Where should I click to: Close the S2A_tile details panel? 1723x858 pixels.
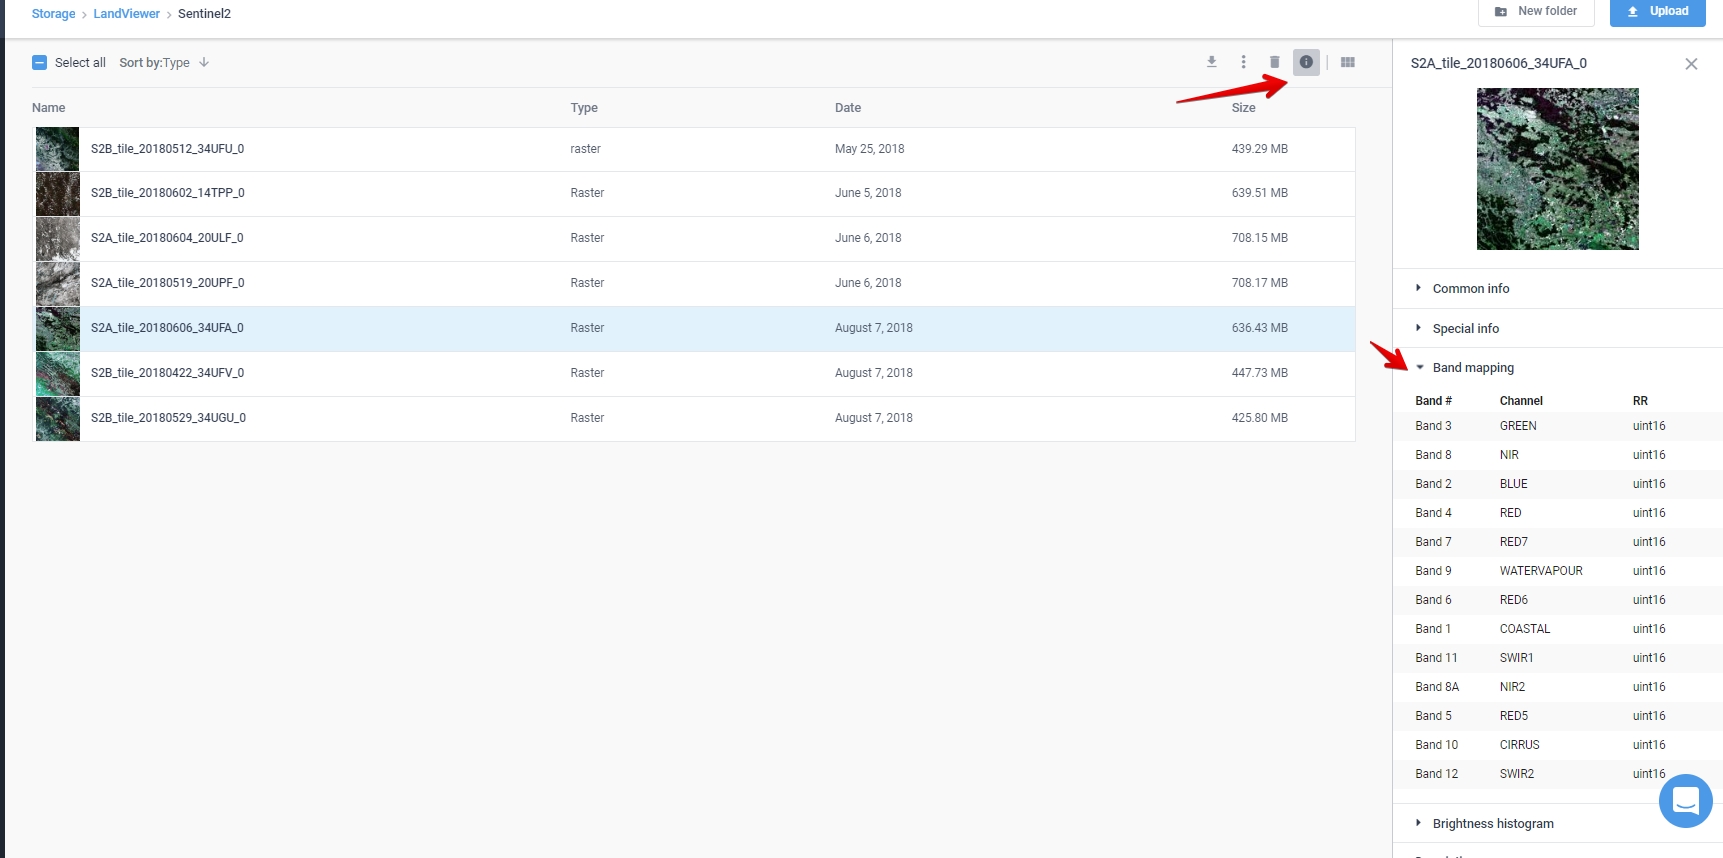click(1691, 64)
